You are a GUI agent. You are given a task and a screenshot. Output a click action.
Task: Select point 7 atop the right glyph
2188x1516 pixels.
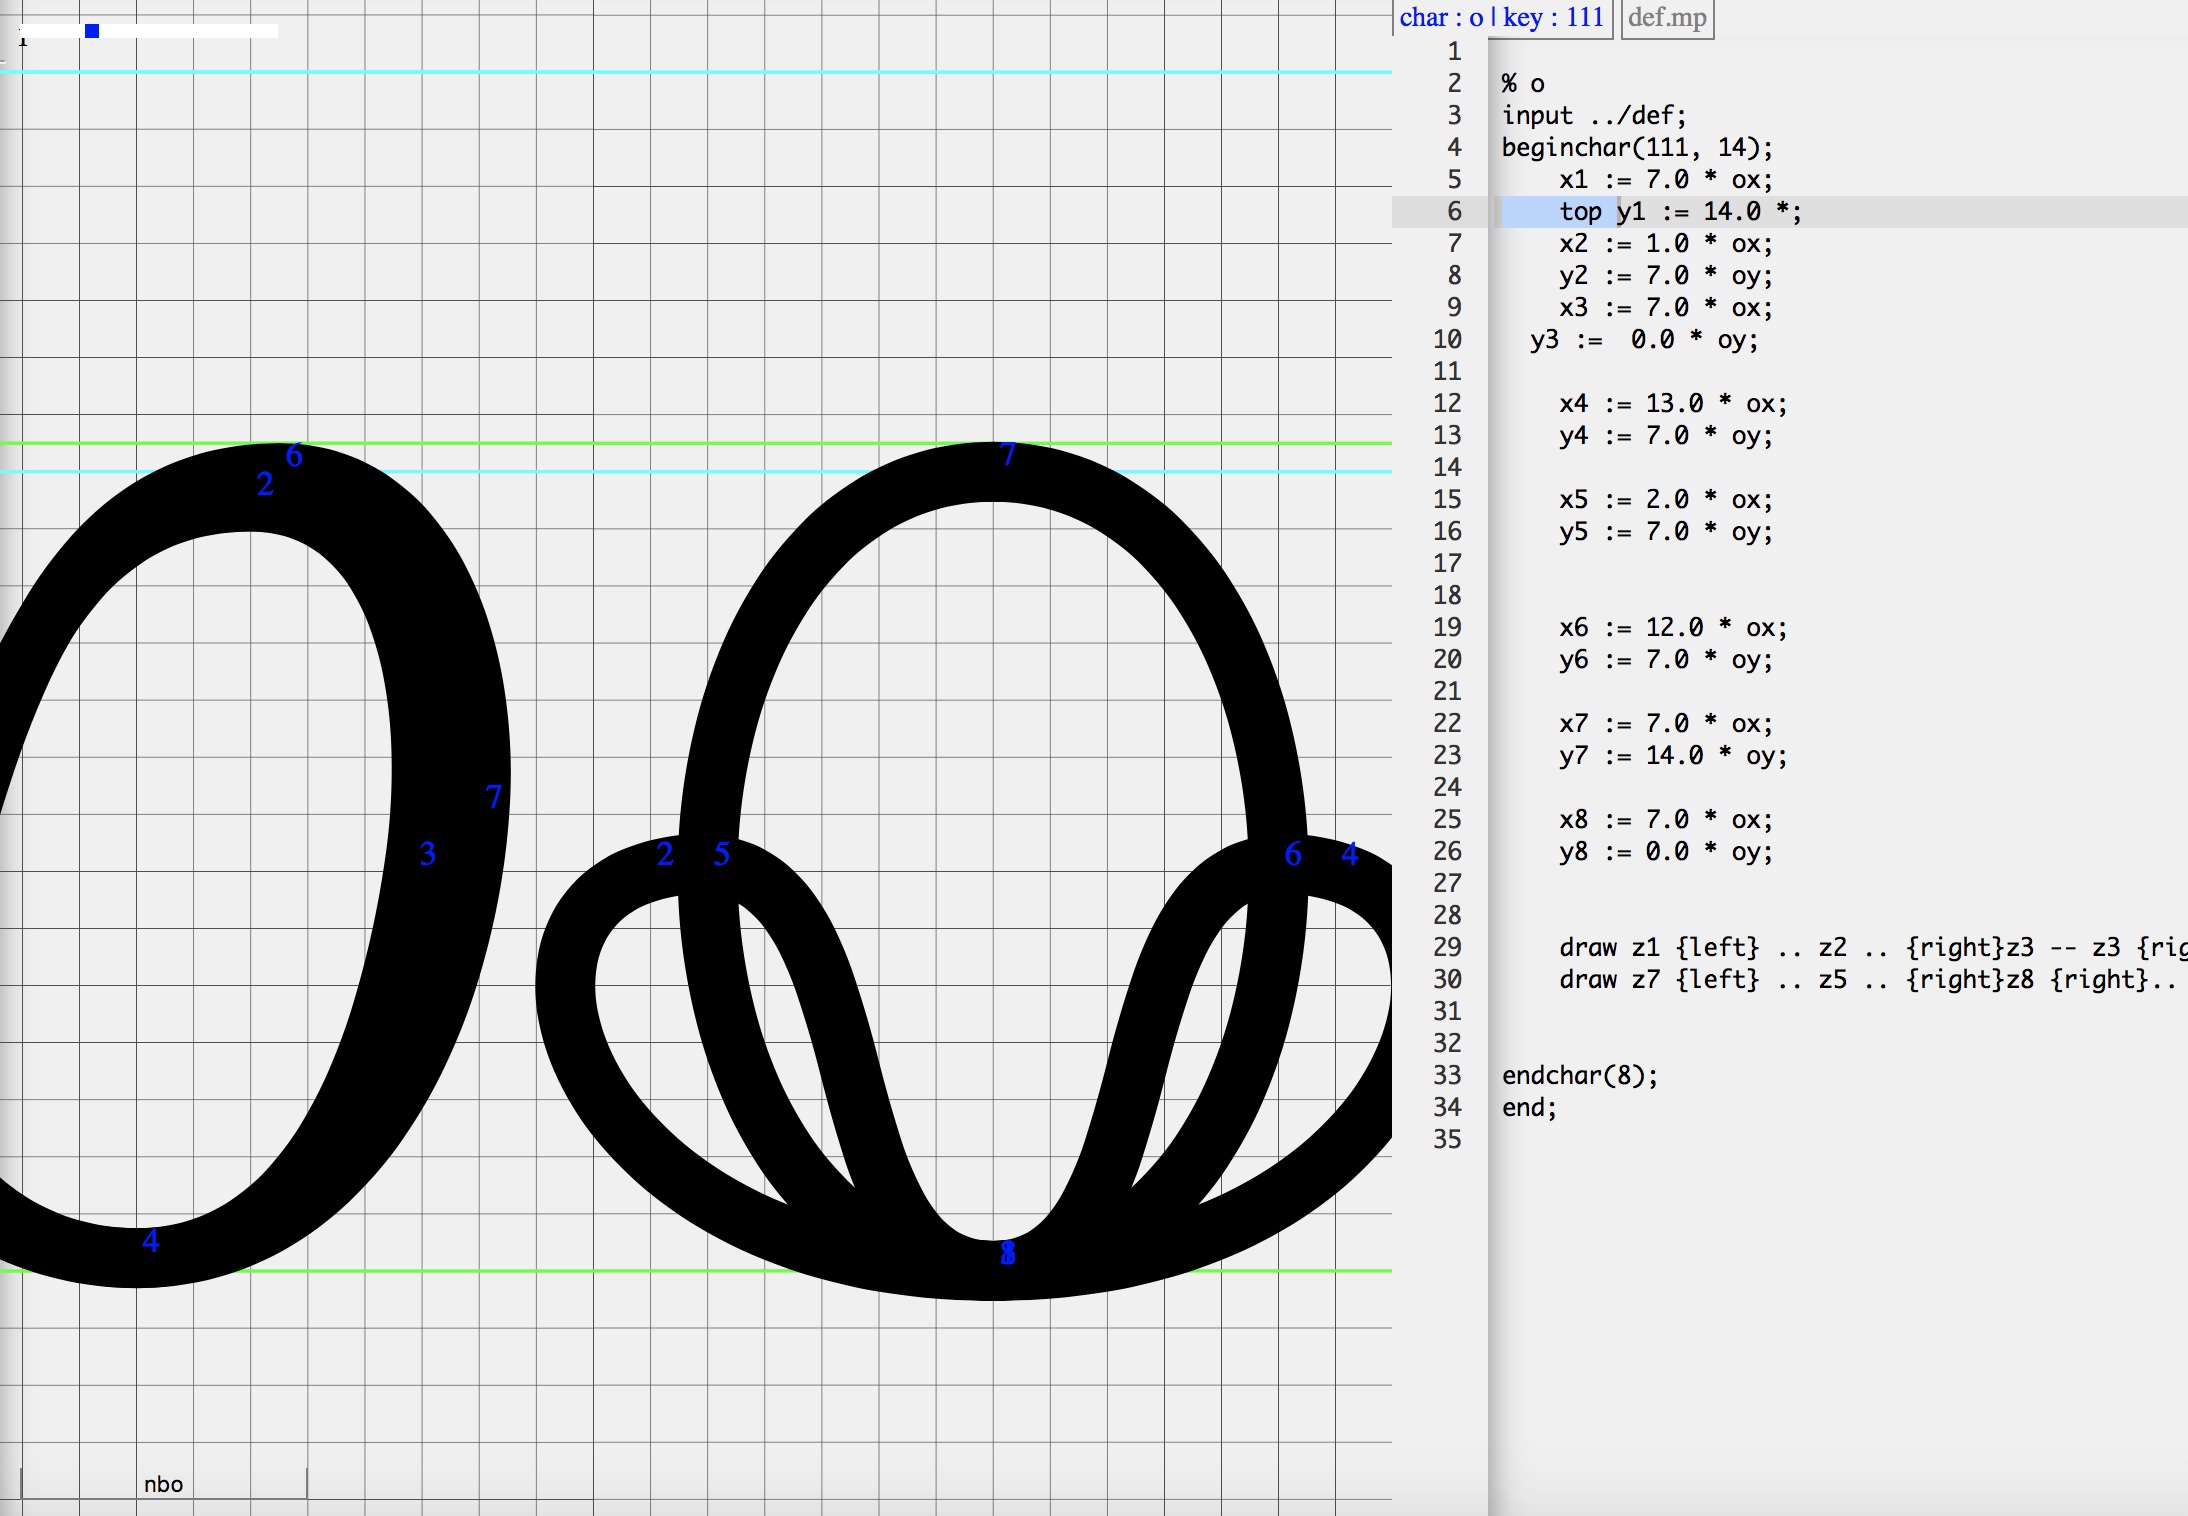click(1008, 455)
